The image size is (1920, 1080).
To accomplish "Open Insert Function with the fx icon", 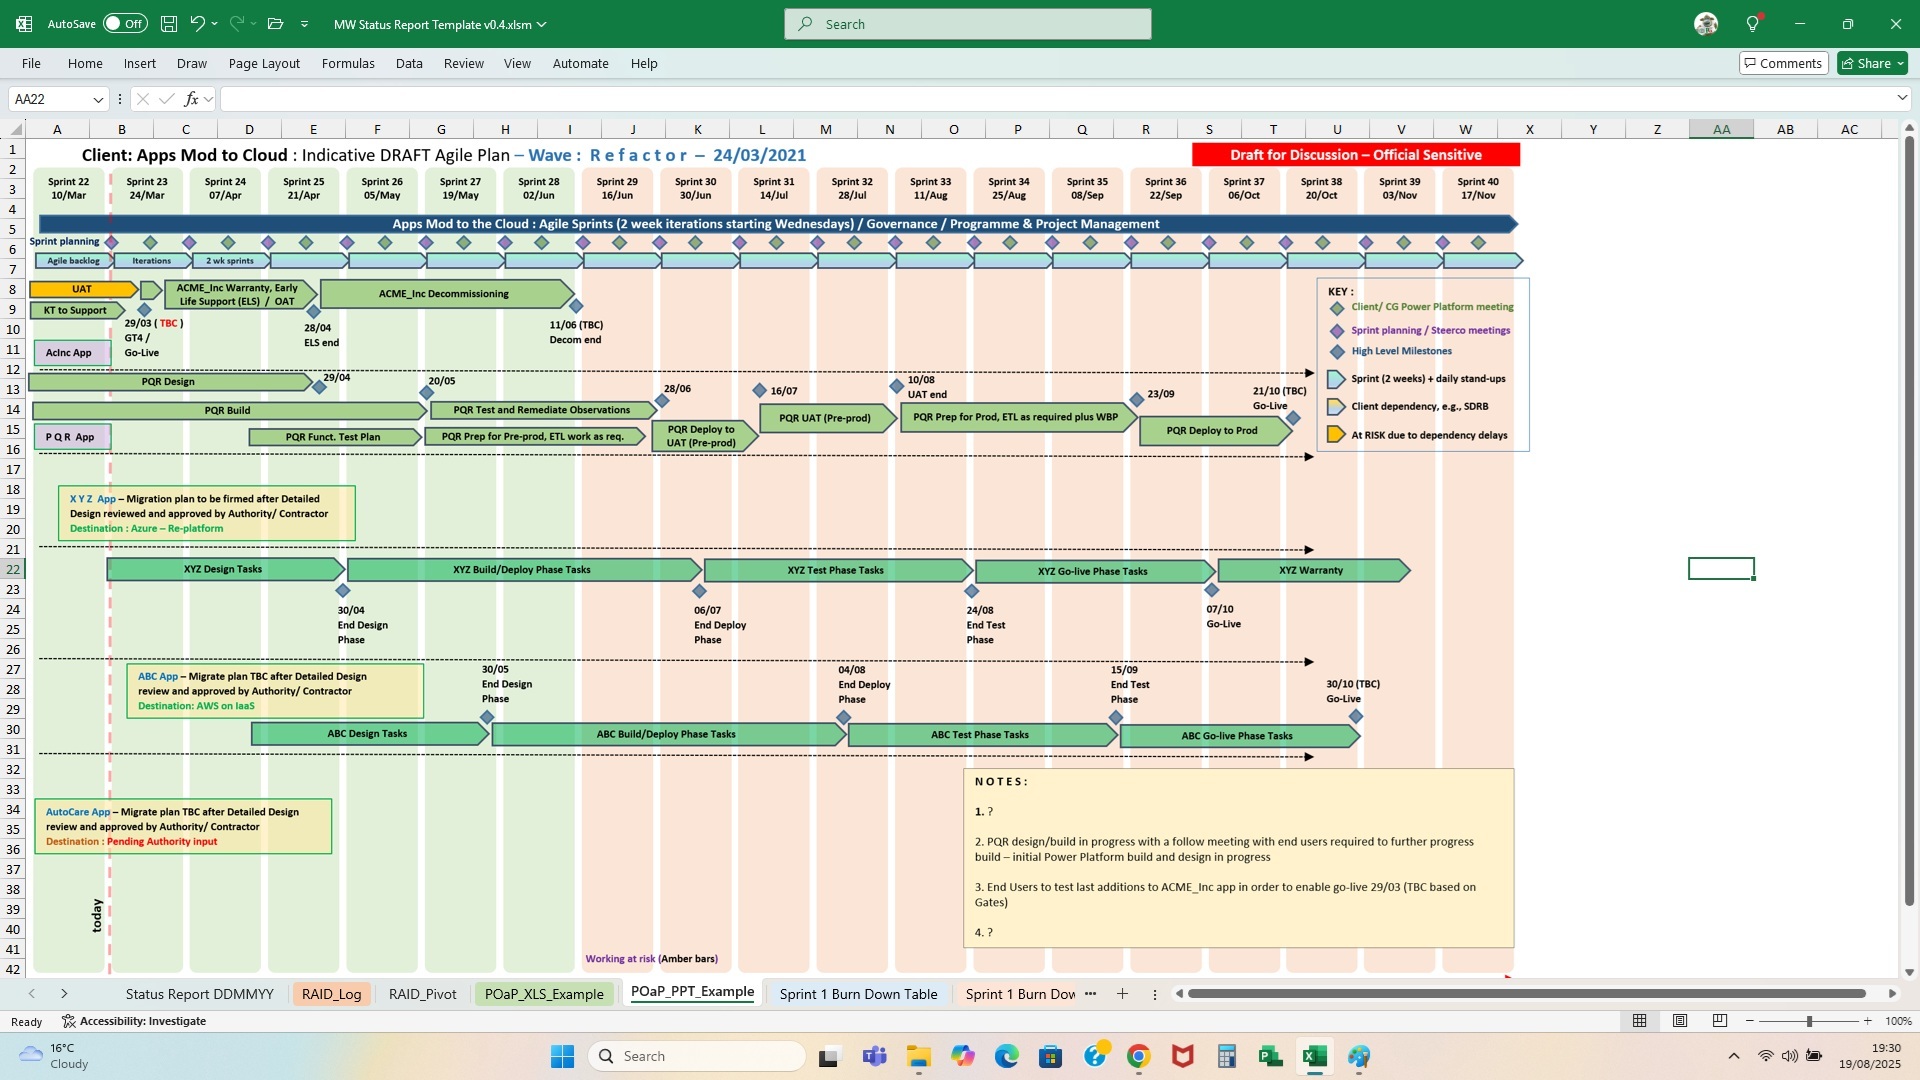I will pyautogui.click(x=193, y=98).
